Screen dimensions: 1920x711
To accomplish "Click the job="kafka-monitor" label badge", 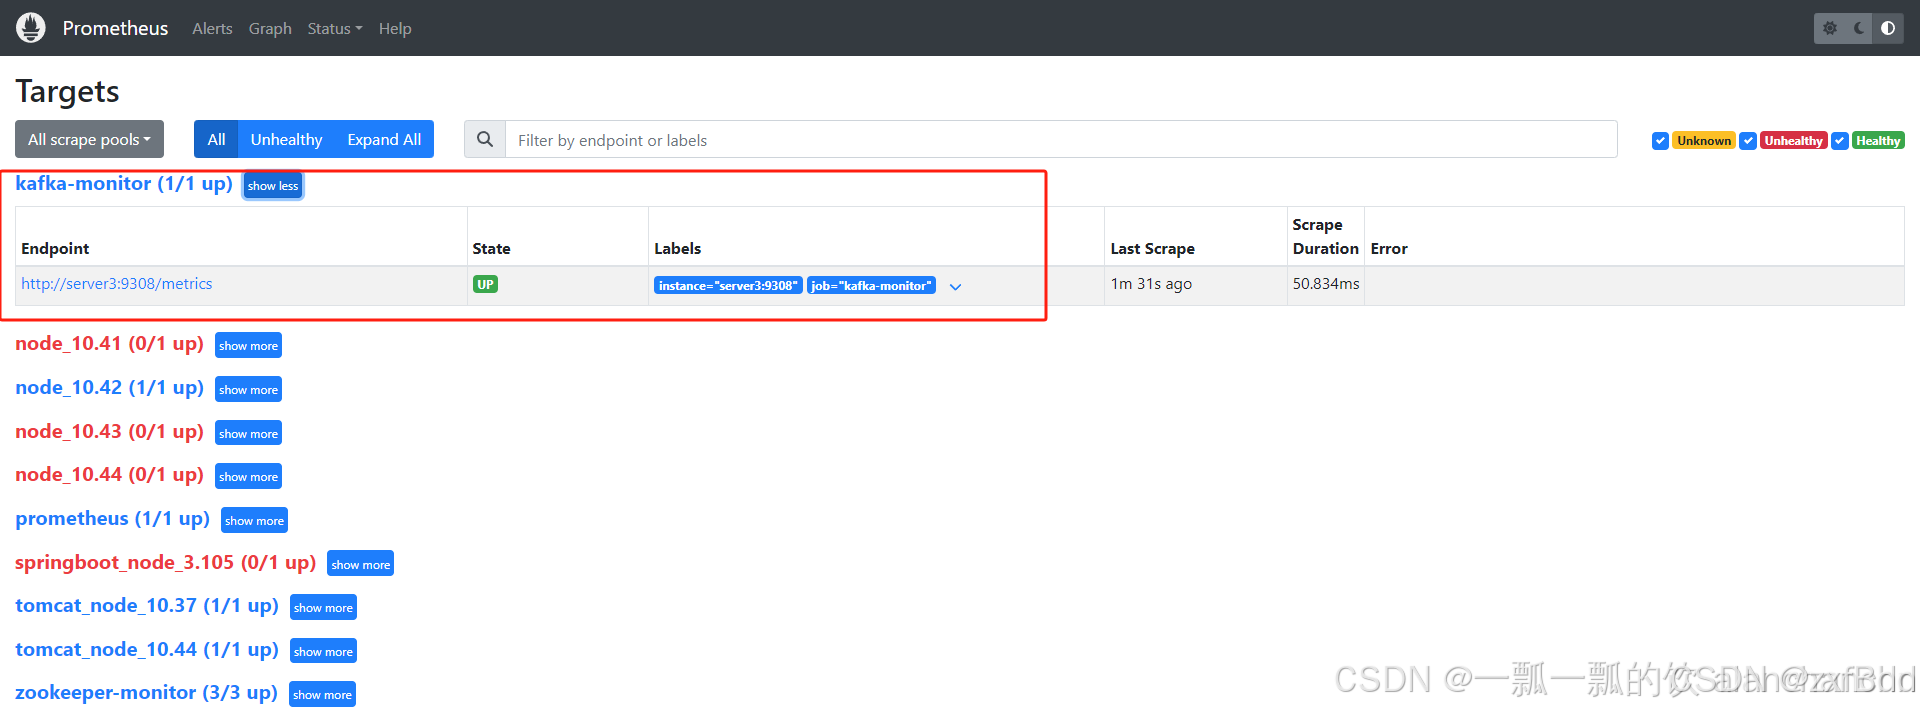I will [871, 286].
